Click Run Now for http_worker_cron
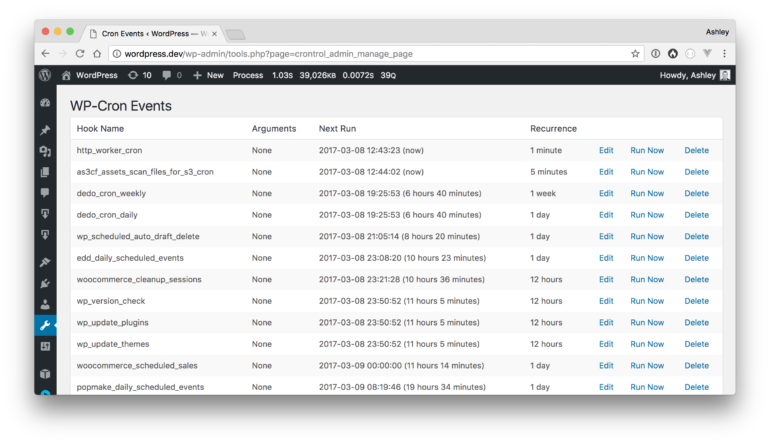Screen dimensions: 770x444 click(x=646, y=150)
